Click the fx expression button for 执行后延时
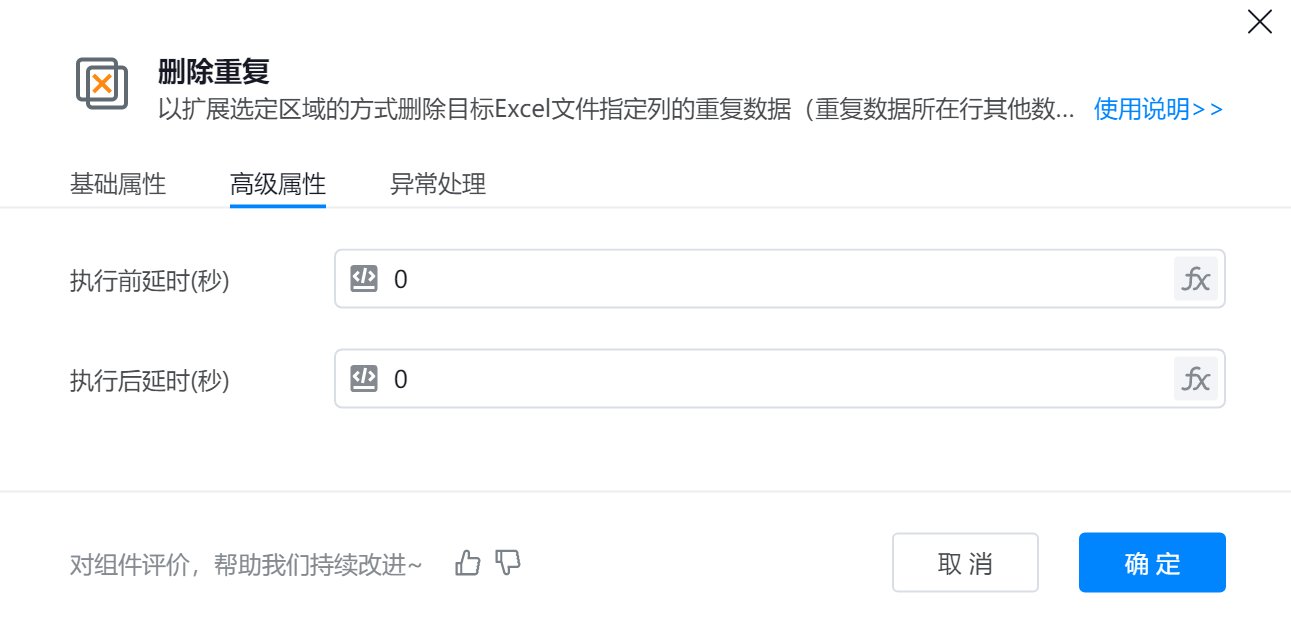The width and height of the screenshot is (1291, 622). pos(1196,379)
